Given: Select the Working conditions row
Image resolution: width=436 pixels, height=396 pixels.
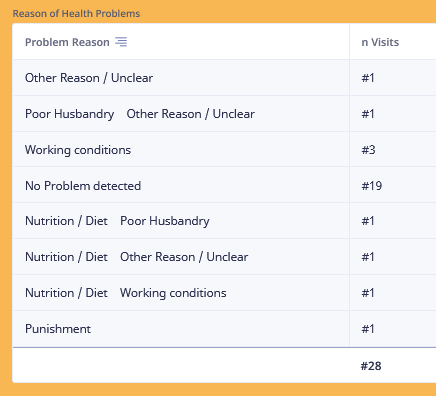Looking at the screenshot, I should point(224,150).
